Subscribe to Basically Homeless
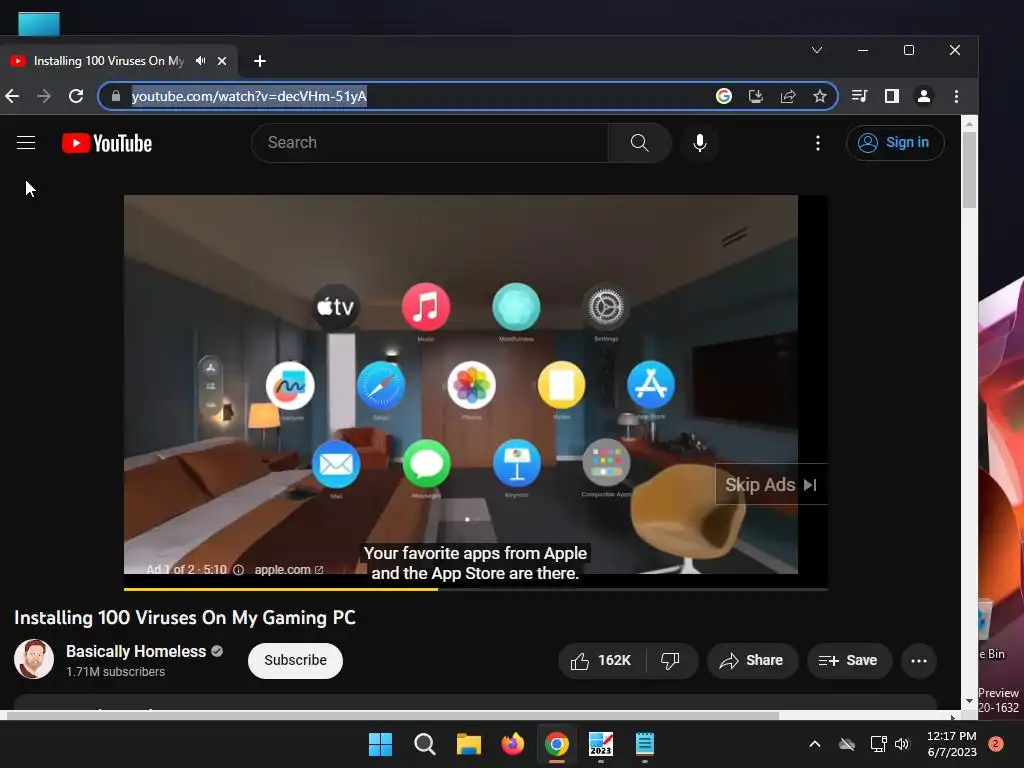This screenshot has width=1024, height=768. 295,660
